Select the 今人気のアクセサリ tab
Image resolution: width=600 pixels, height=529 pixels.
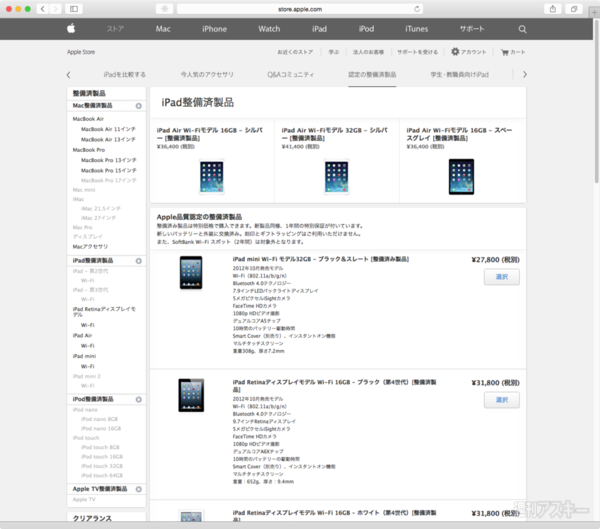click(207, 75)
